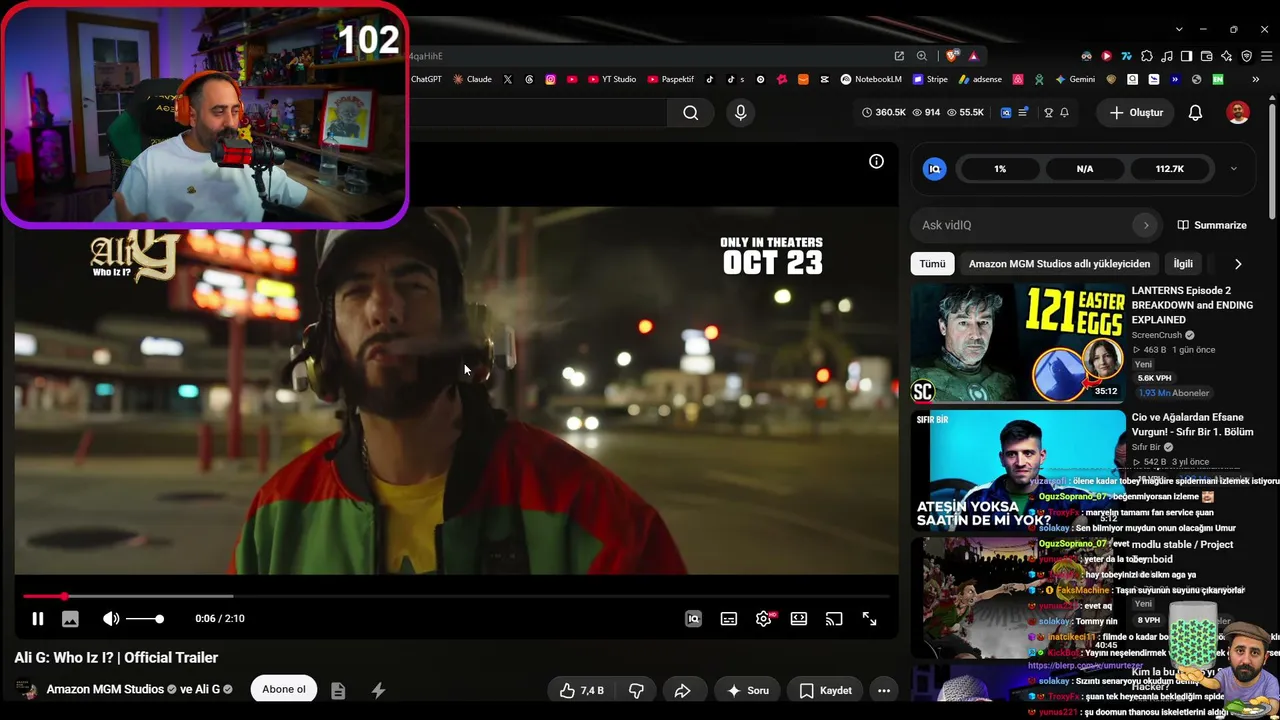Submit the Ask vidIQ question arrow

pos(1146,225)
